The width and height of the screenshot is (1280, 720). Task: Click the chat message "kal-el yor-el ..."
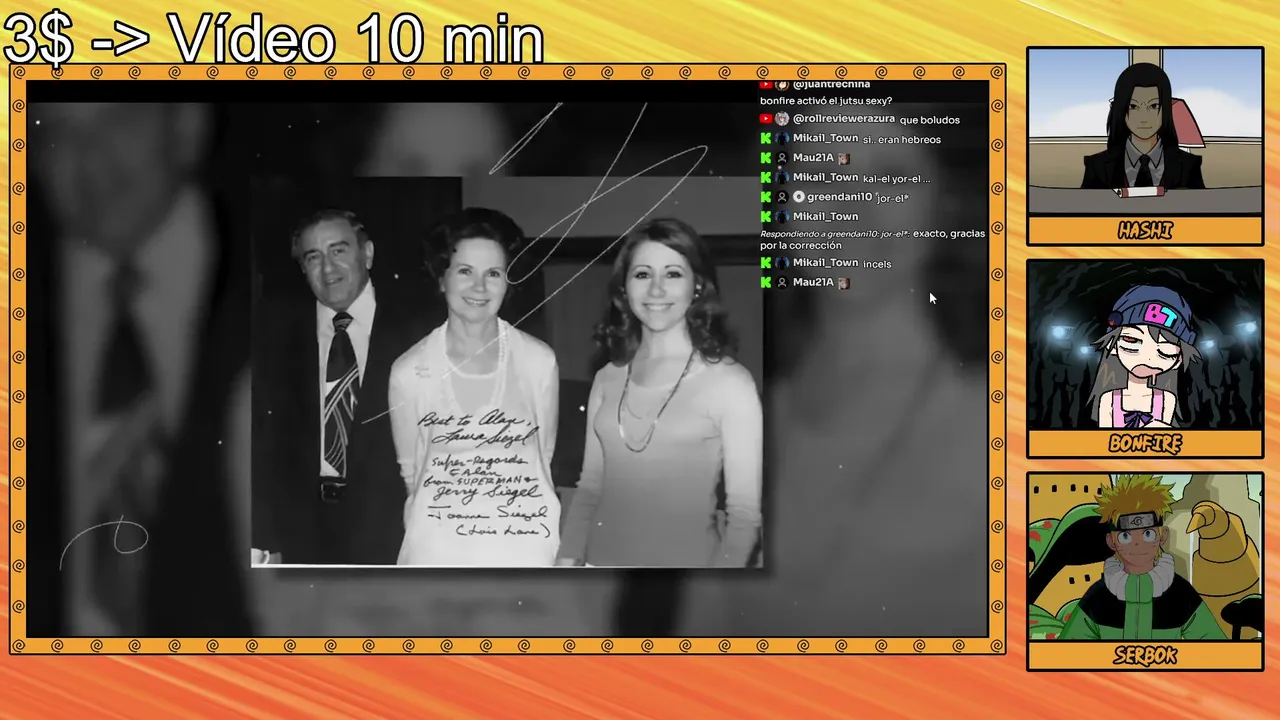click(897, 179)
